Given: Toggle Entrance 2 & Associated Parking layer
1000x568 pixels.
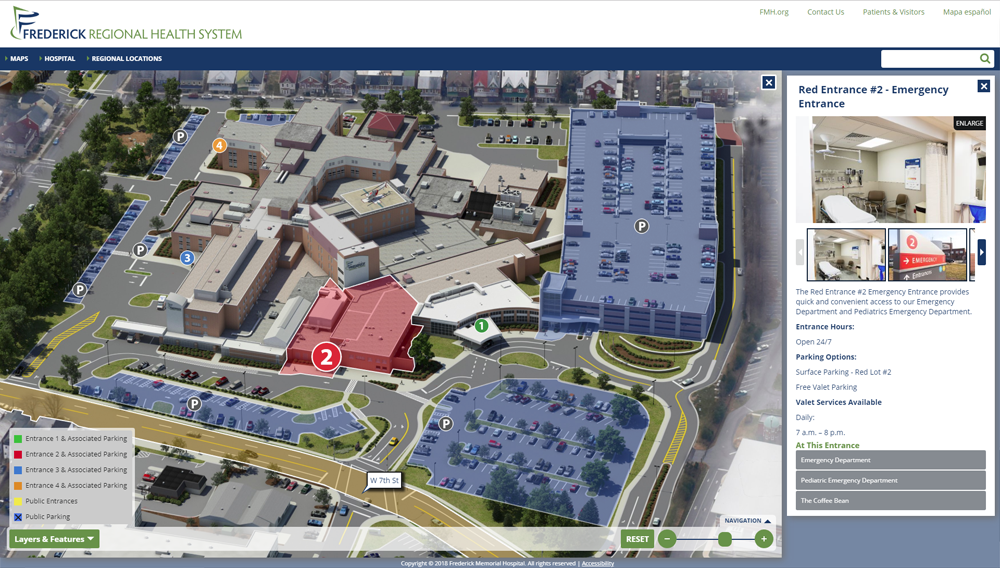Looking at the screenshot, I should pos(70,454).
